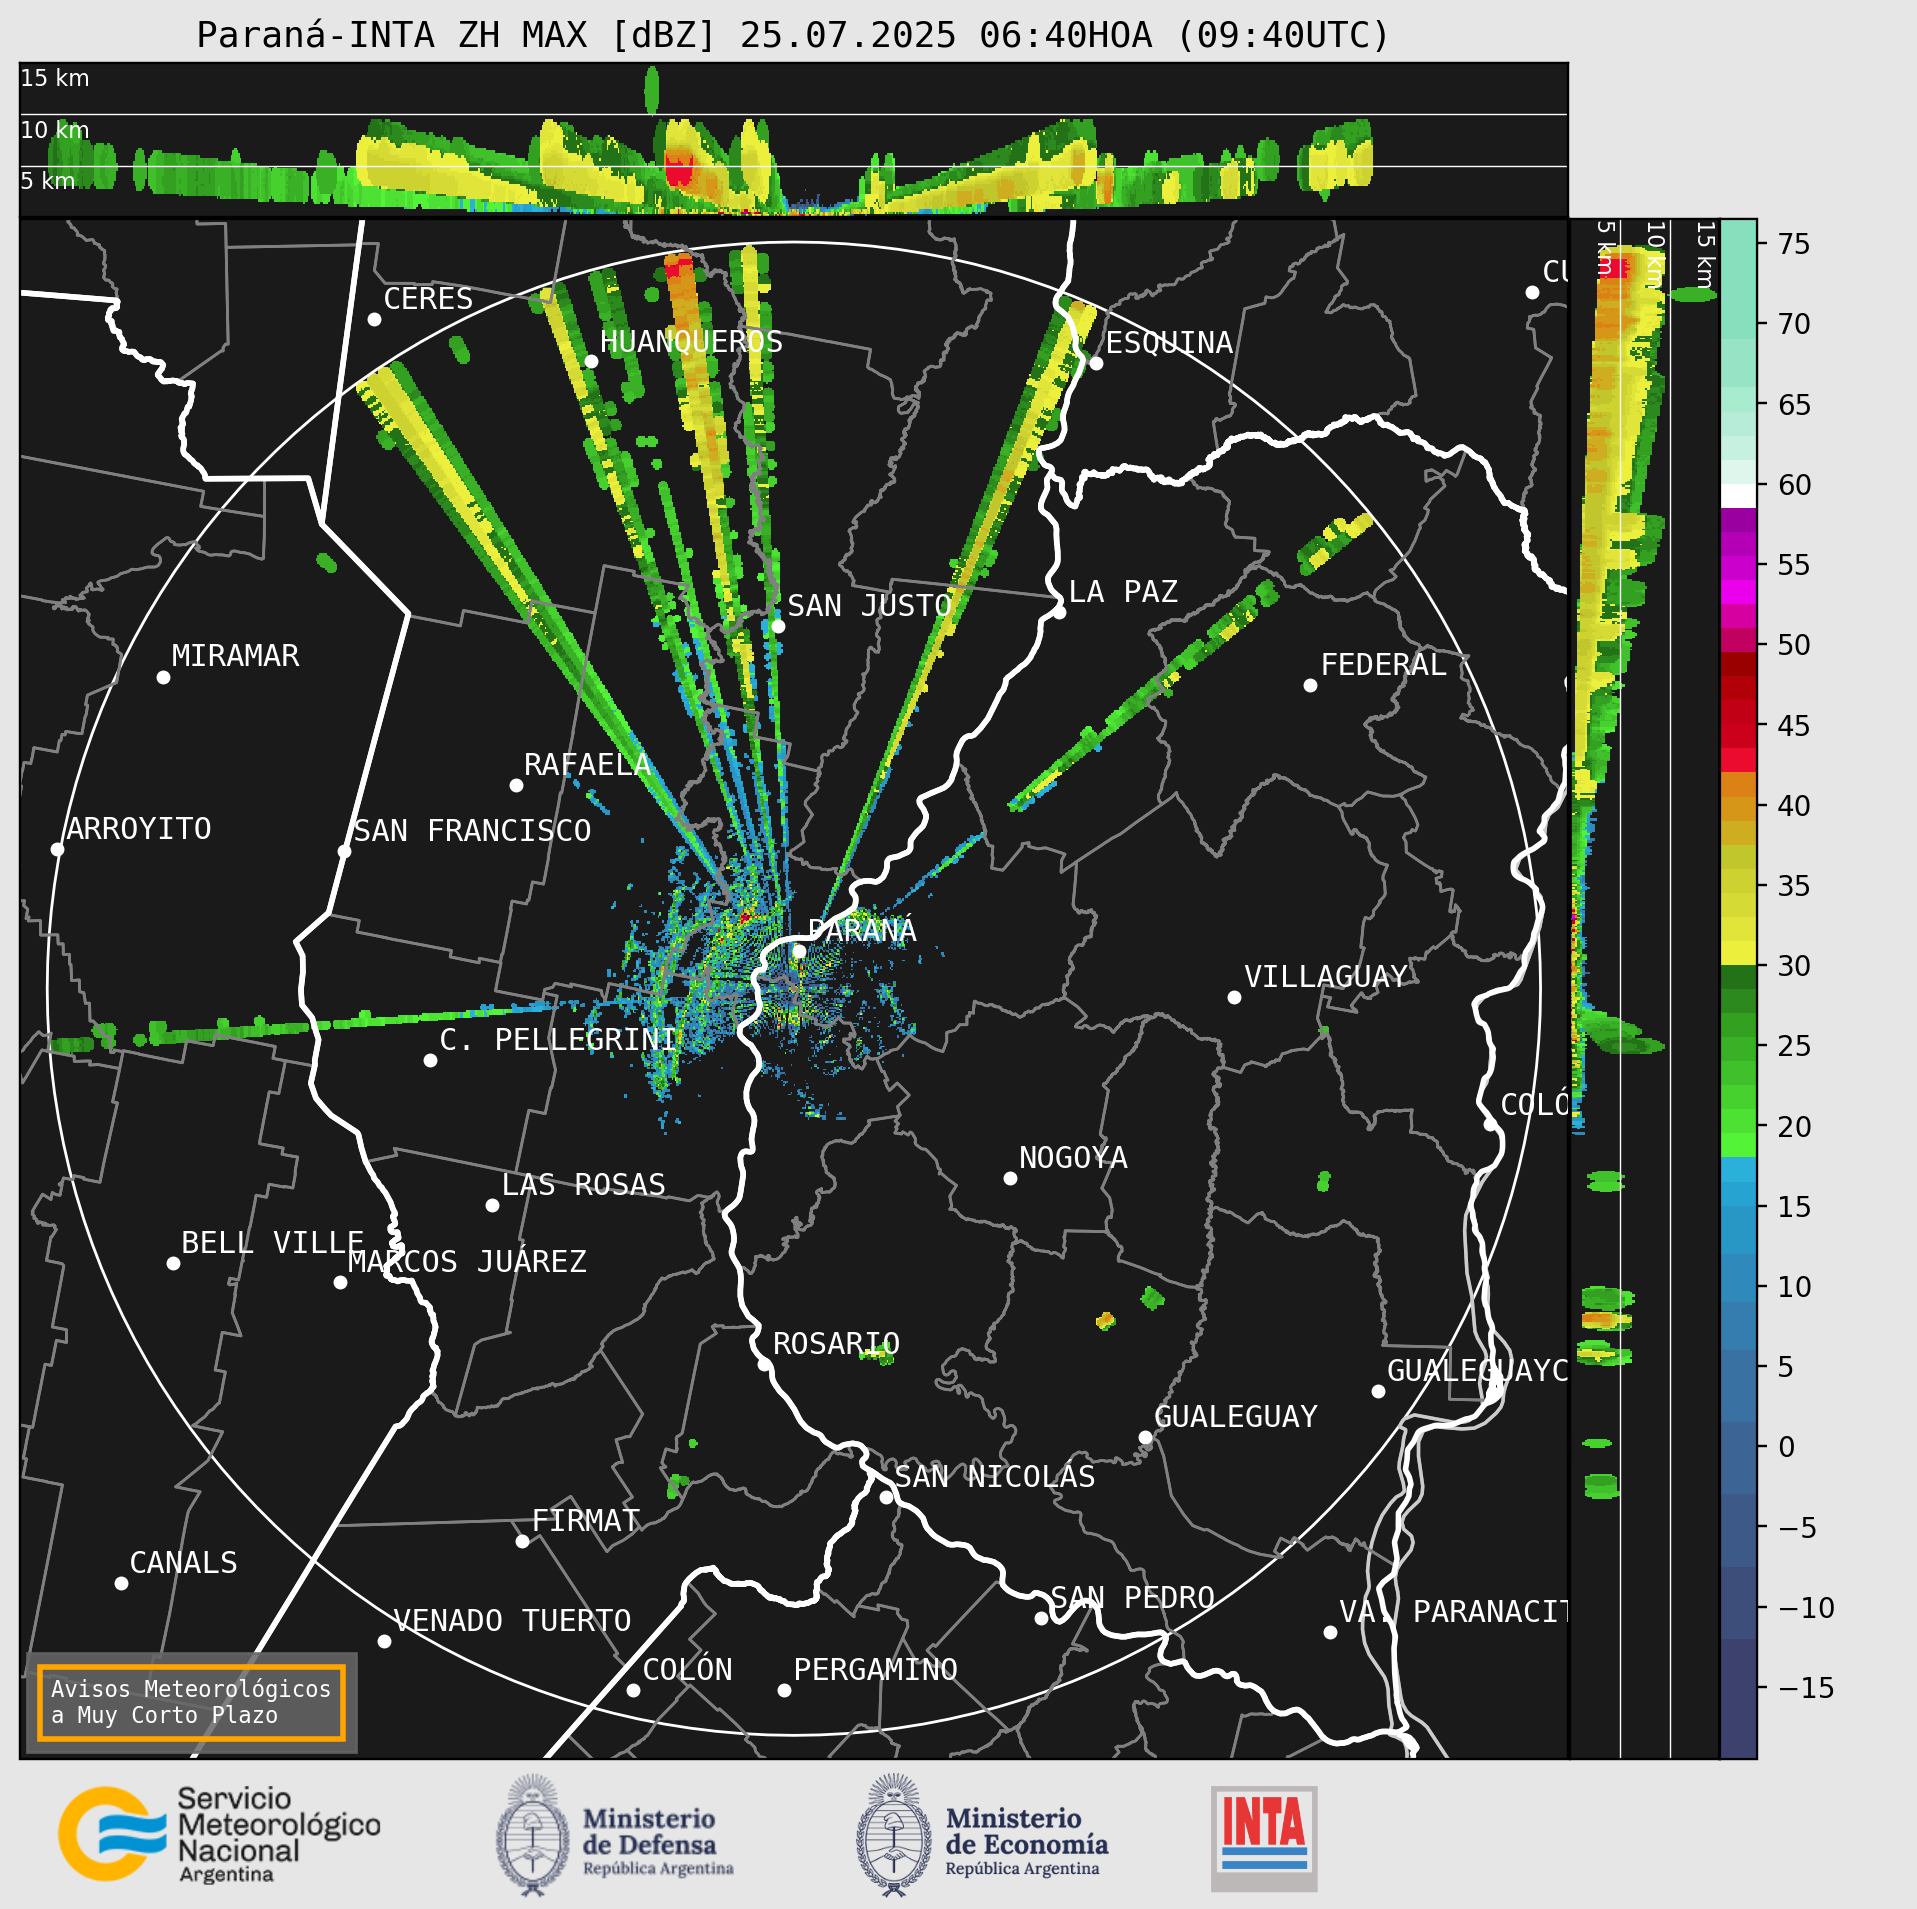Viewport: 1917px width, 1909px height.
Task: Click the MARCOS JUÁREZ label
Action: [x=467, y=1261]
